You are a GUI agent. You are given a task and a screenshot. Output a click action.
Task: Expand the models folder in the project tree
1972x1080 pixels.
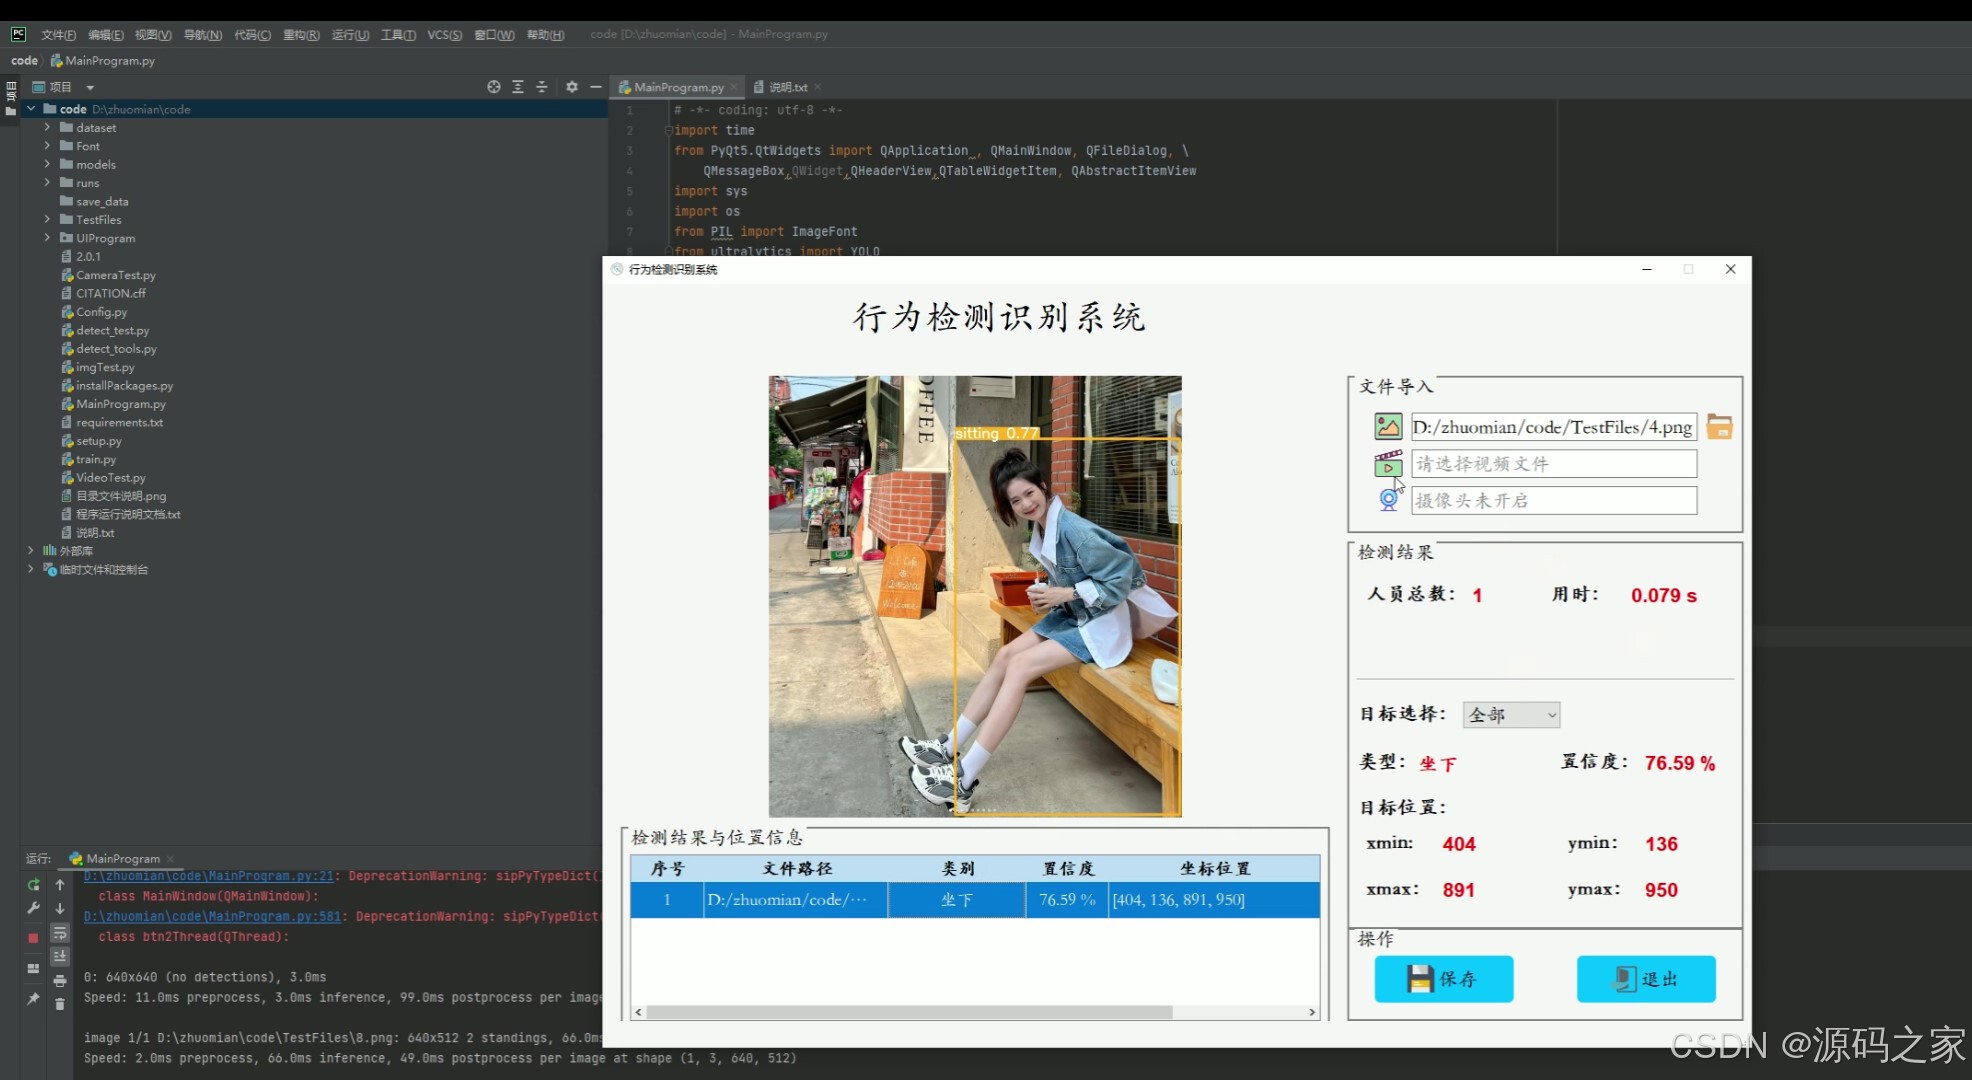[47, 164]
